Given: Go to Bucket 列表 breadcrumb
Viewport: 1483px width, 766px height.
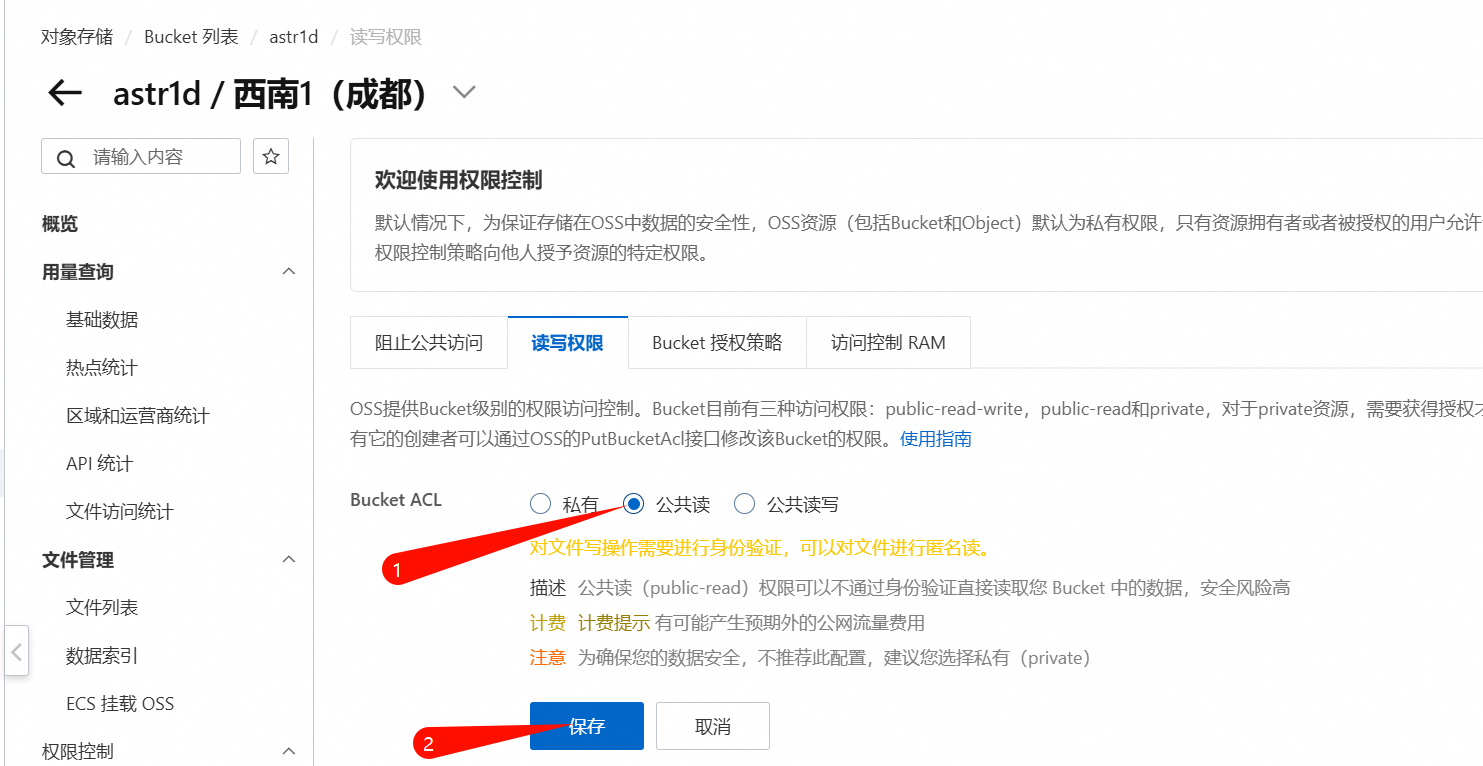Looking at the screenshot, I should pyautogui.click(x=191, y=37).
